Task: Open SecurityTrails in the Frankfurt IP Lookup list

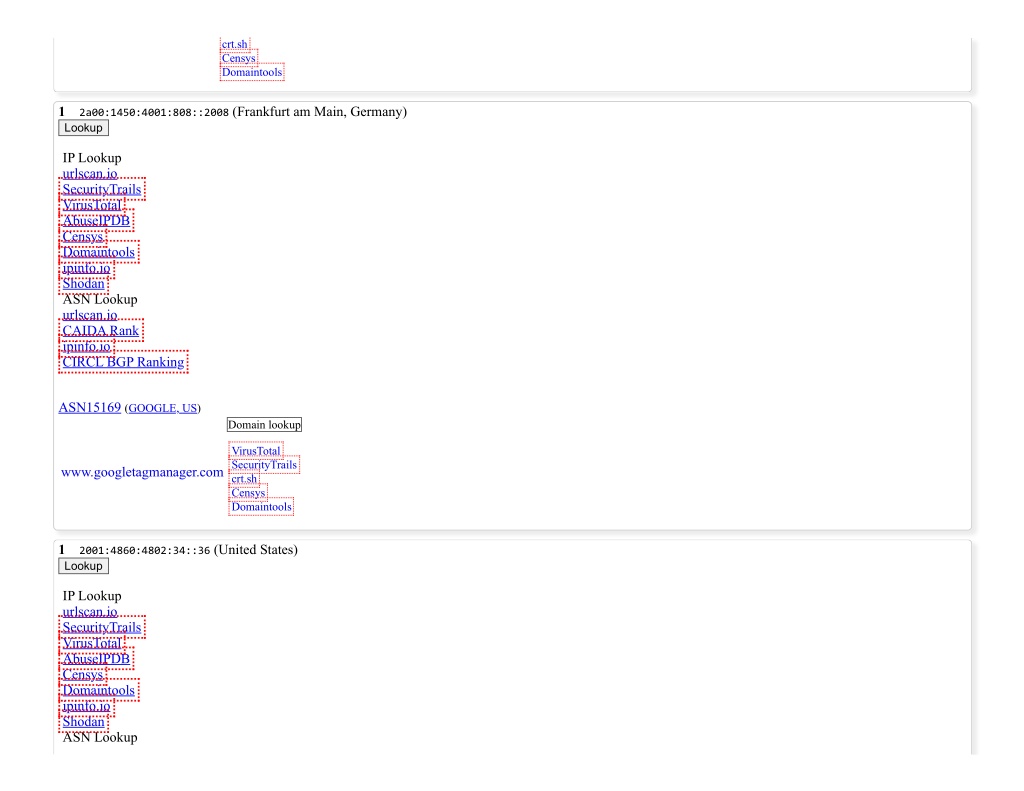Action: (102, 189)
